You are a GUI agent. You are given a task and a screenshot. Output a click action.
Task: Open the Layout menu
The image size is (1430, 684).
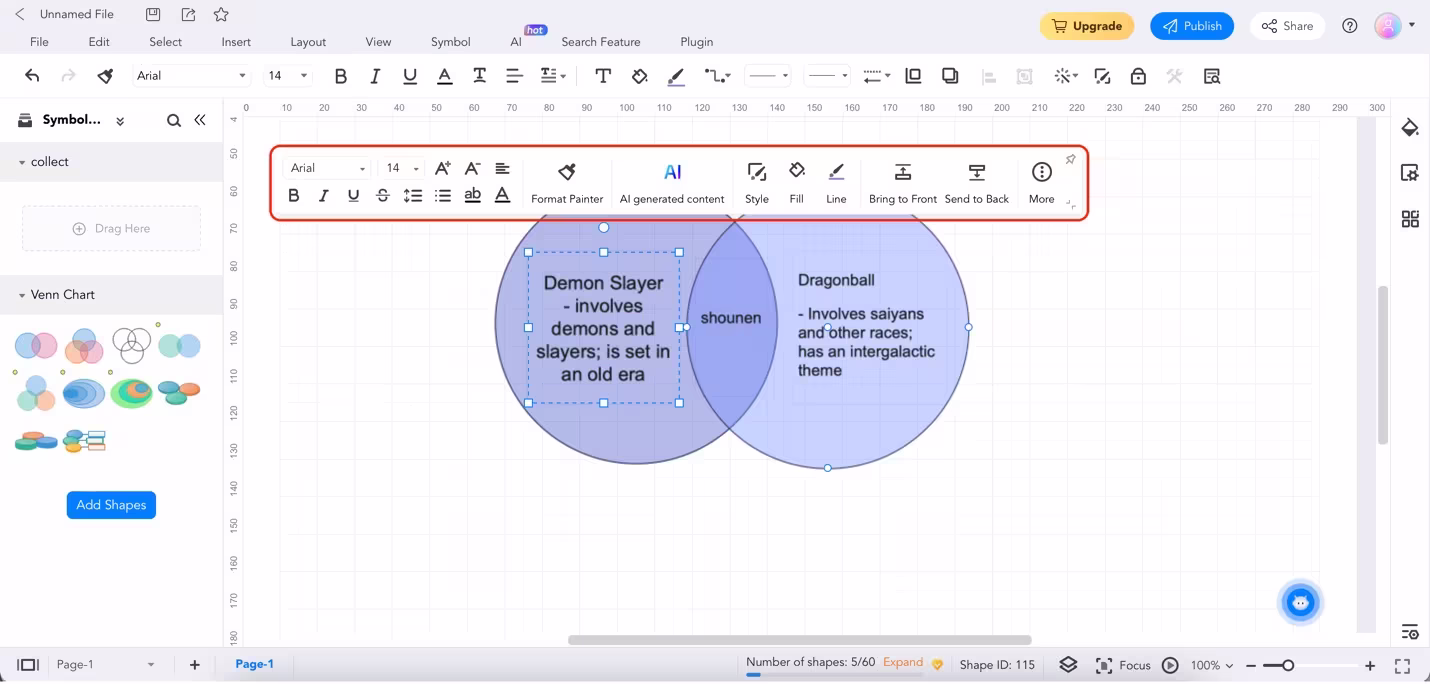(308, 42)
